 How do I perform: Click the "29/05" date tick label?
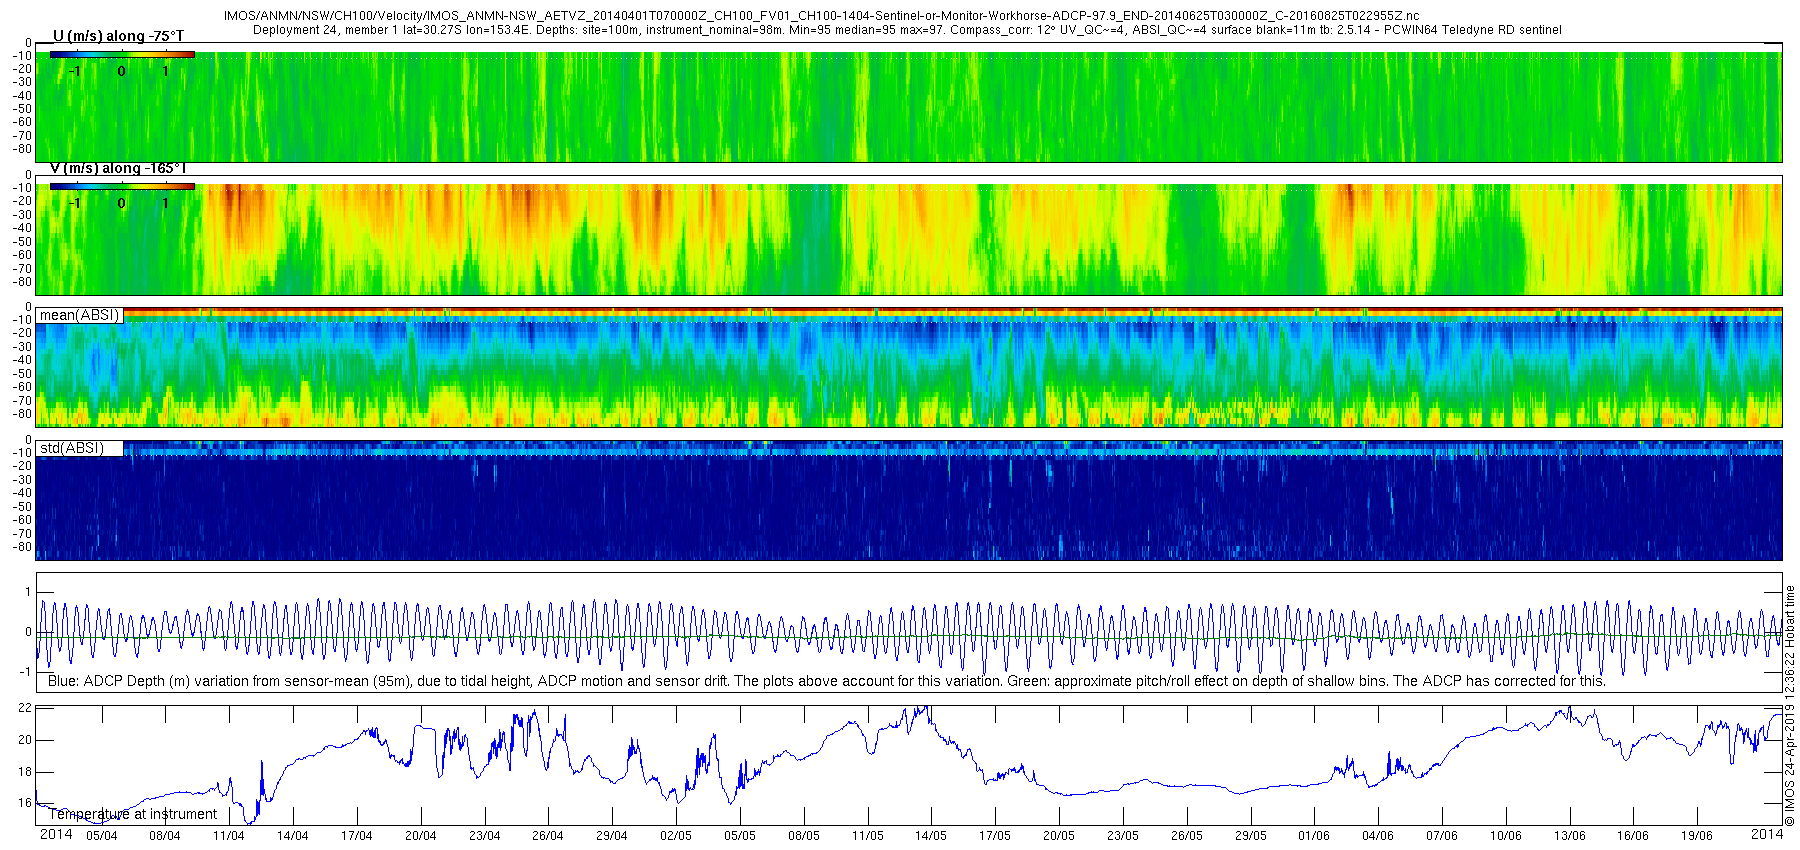click(x=1251, y=836)
